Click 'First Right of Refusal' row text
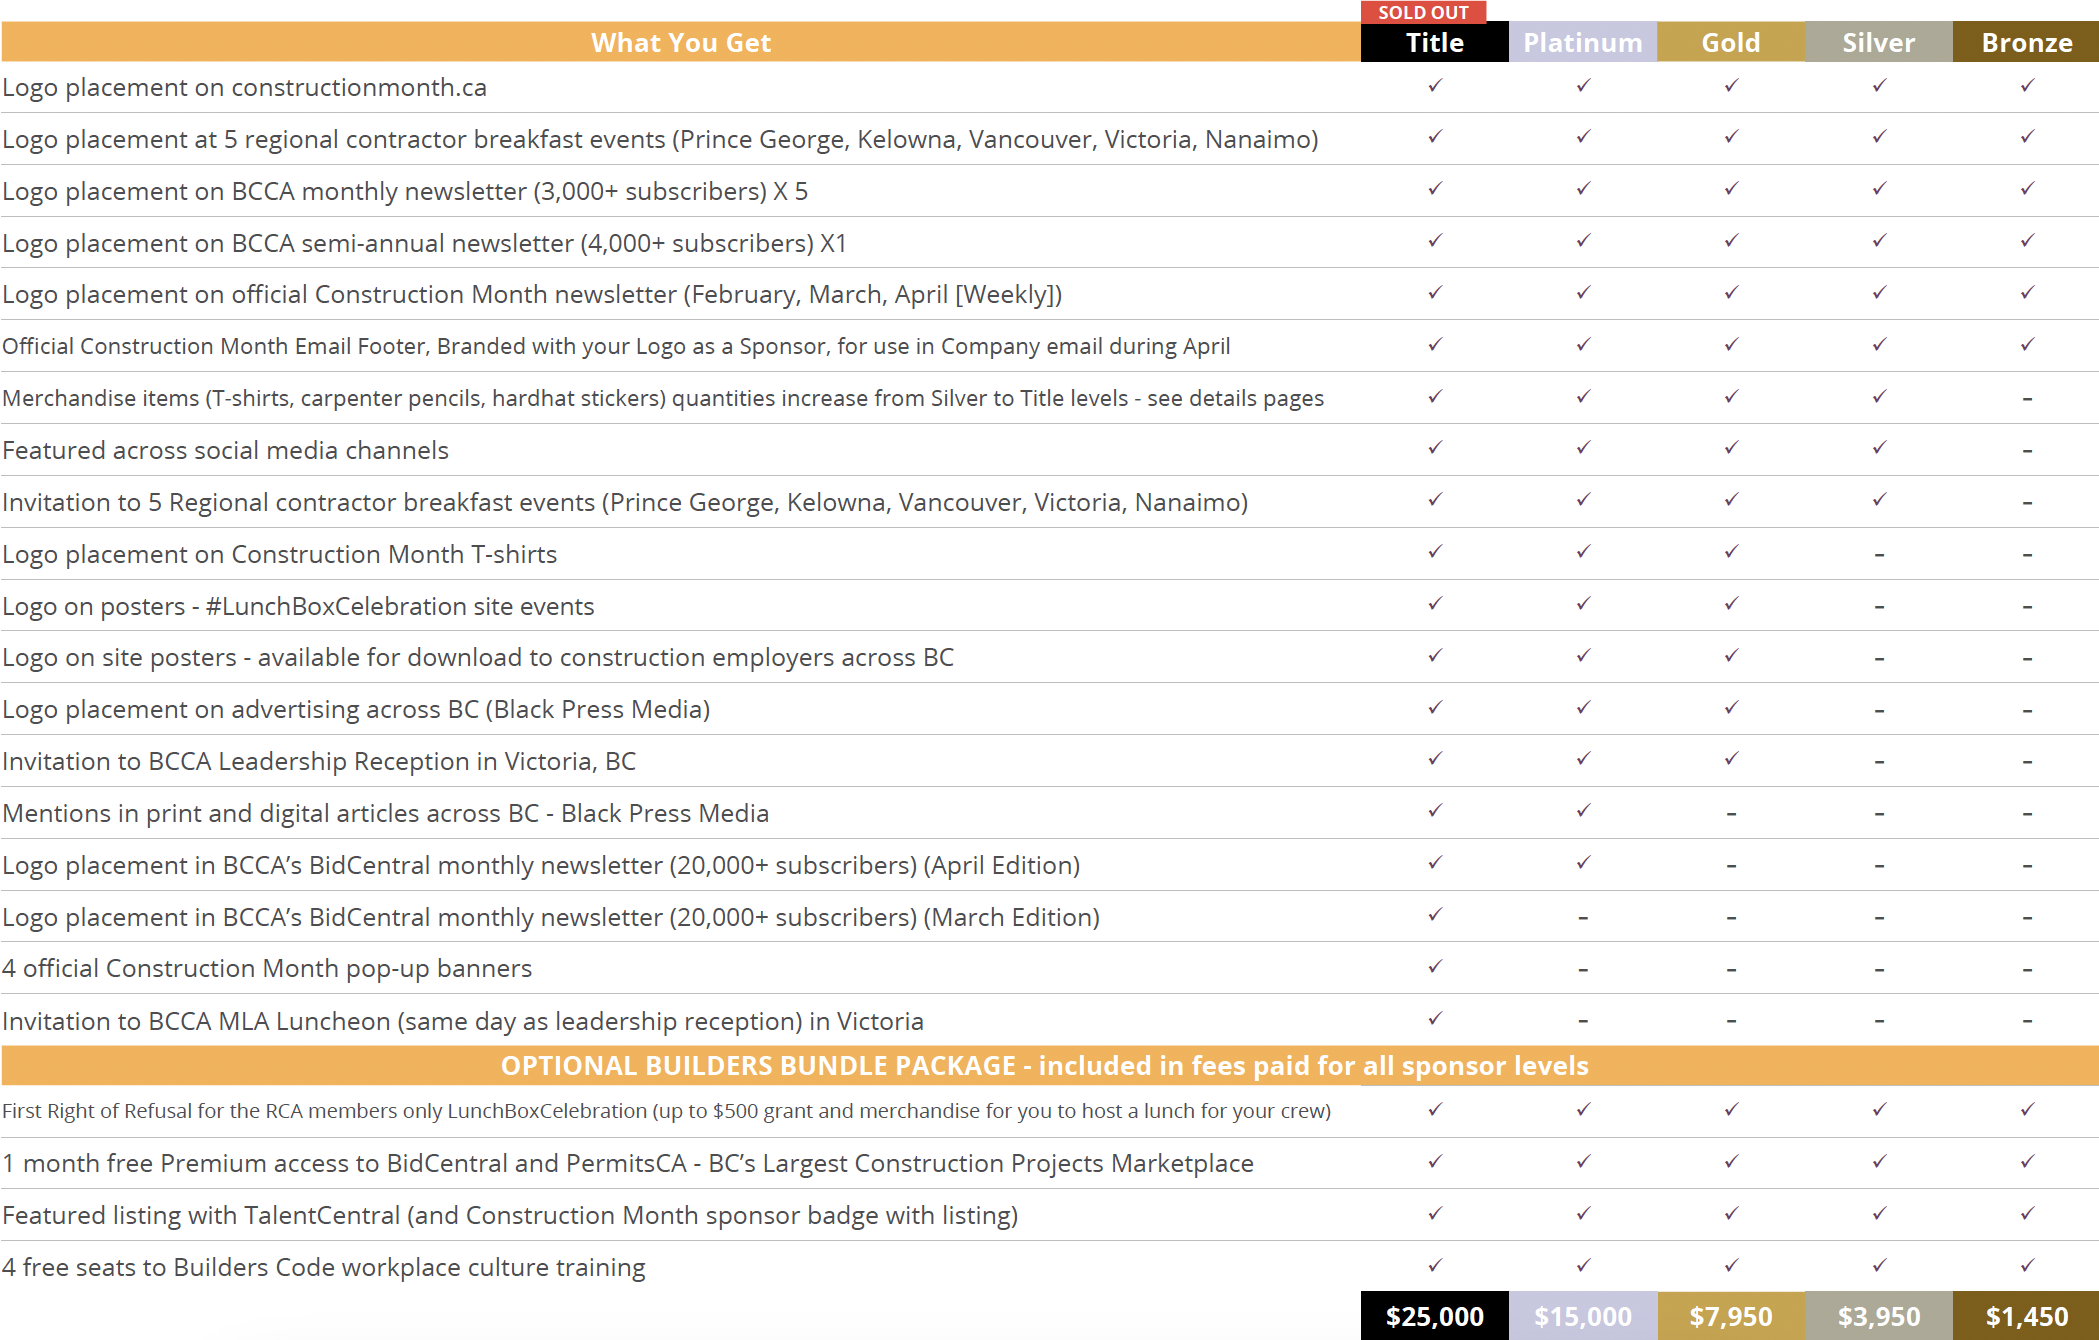This screenshot has width=2099, height=1340. pyautogui.click(x=666, y=1111)
